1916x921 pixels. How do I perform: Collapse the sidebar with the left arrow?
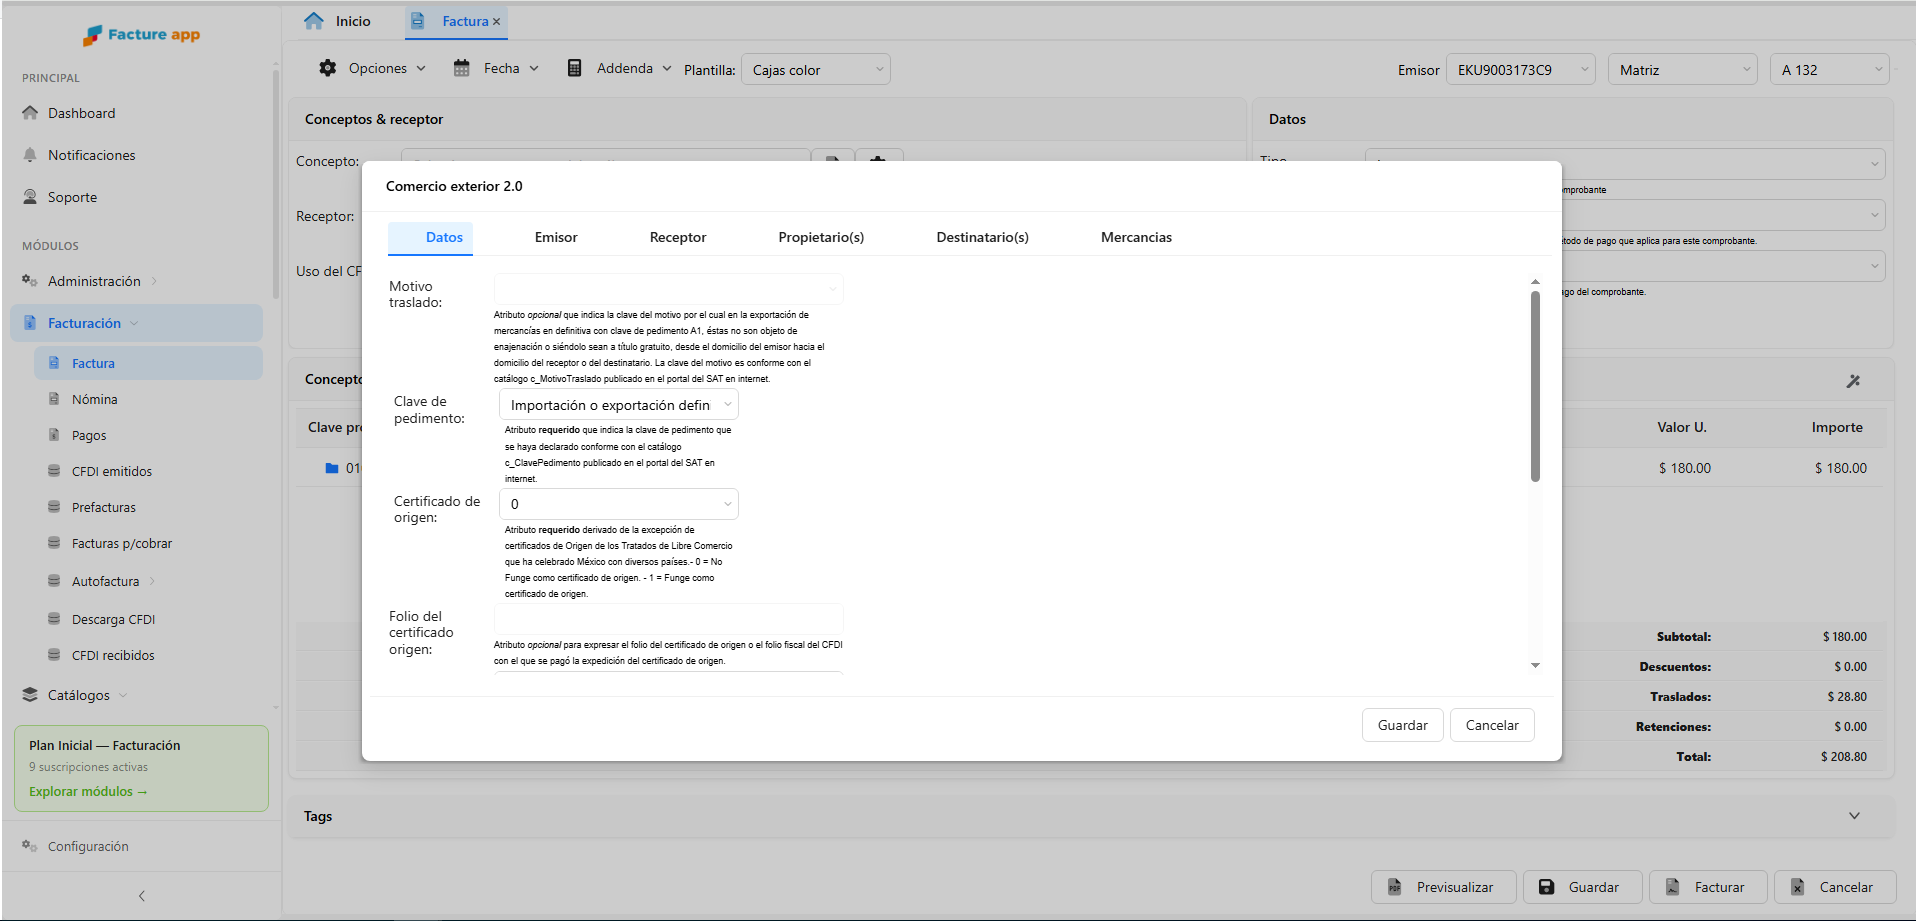point(142,896)
